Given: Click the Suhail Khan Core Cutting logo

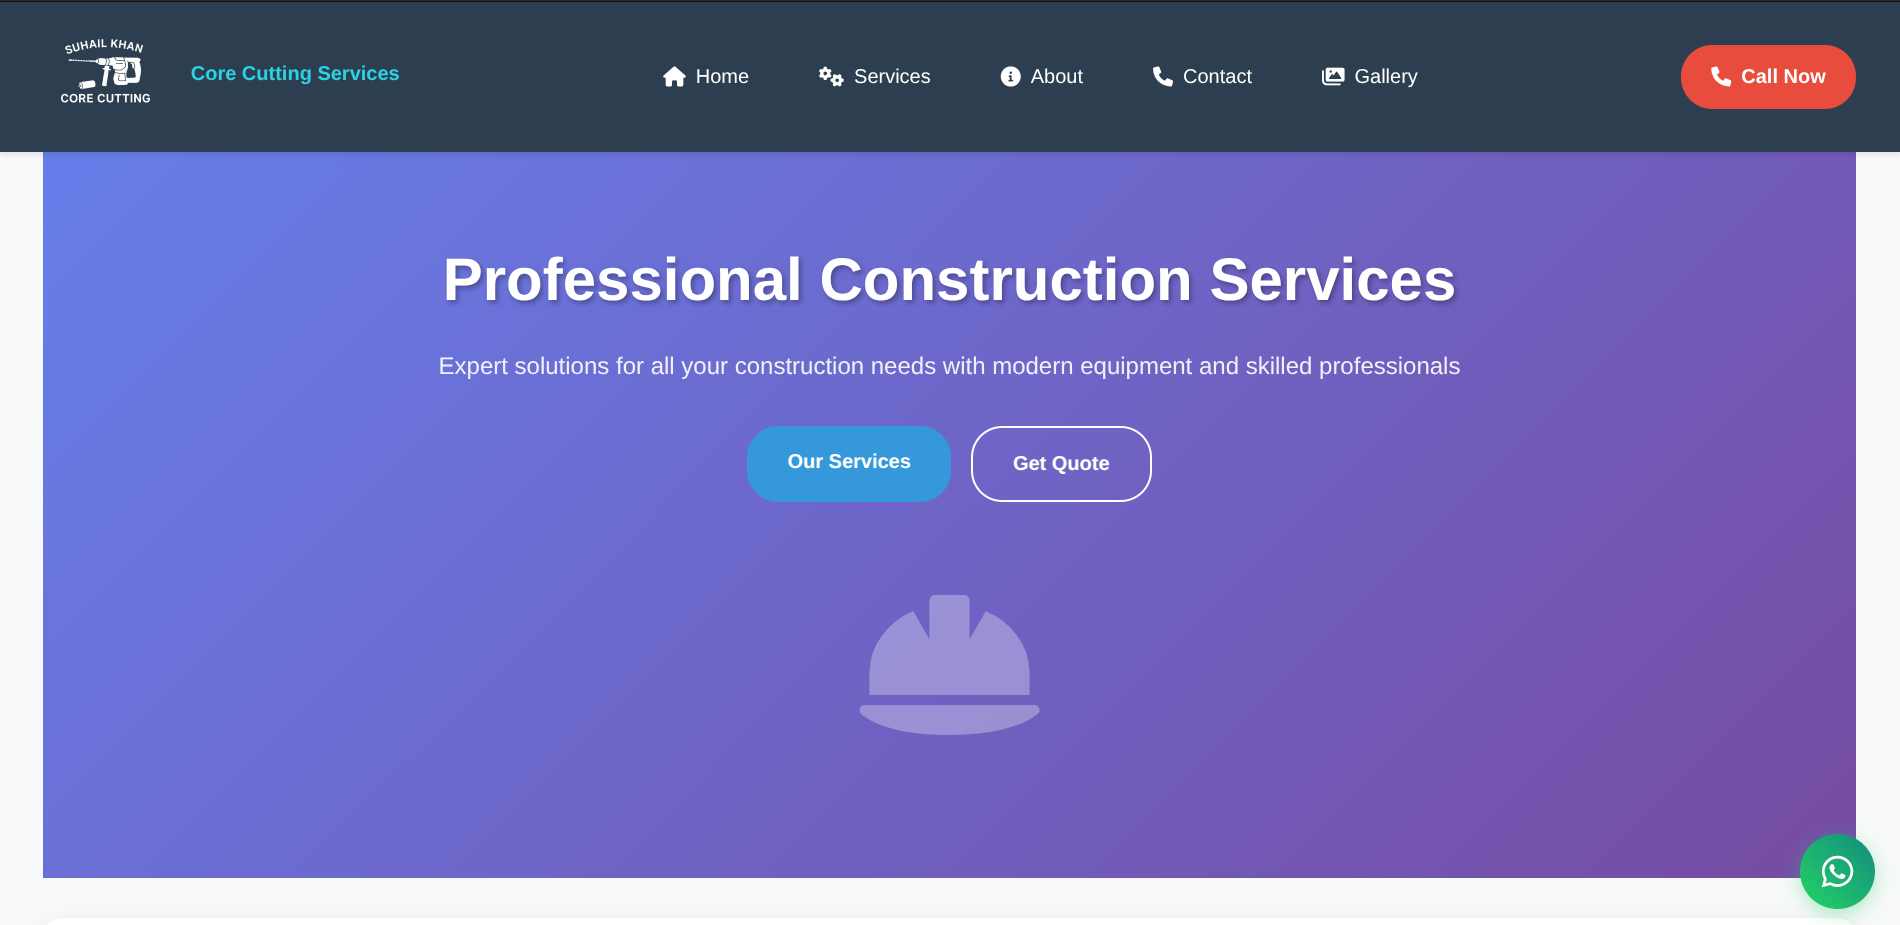Looking at the screenshot, I should (x=105, y=73).
